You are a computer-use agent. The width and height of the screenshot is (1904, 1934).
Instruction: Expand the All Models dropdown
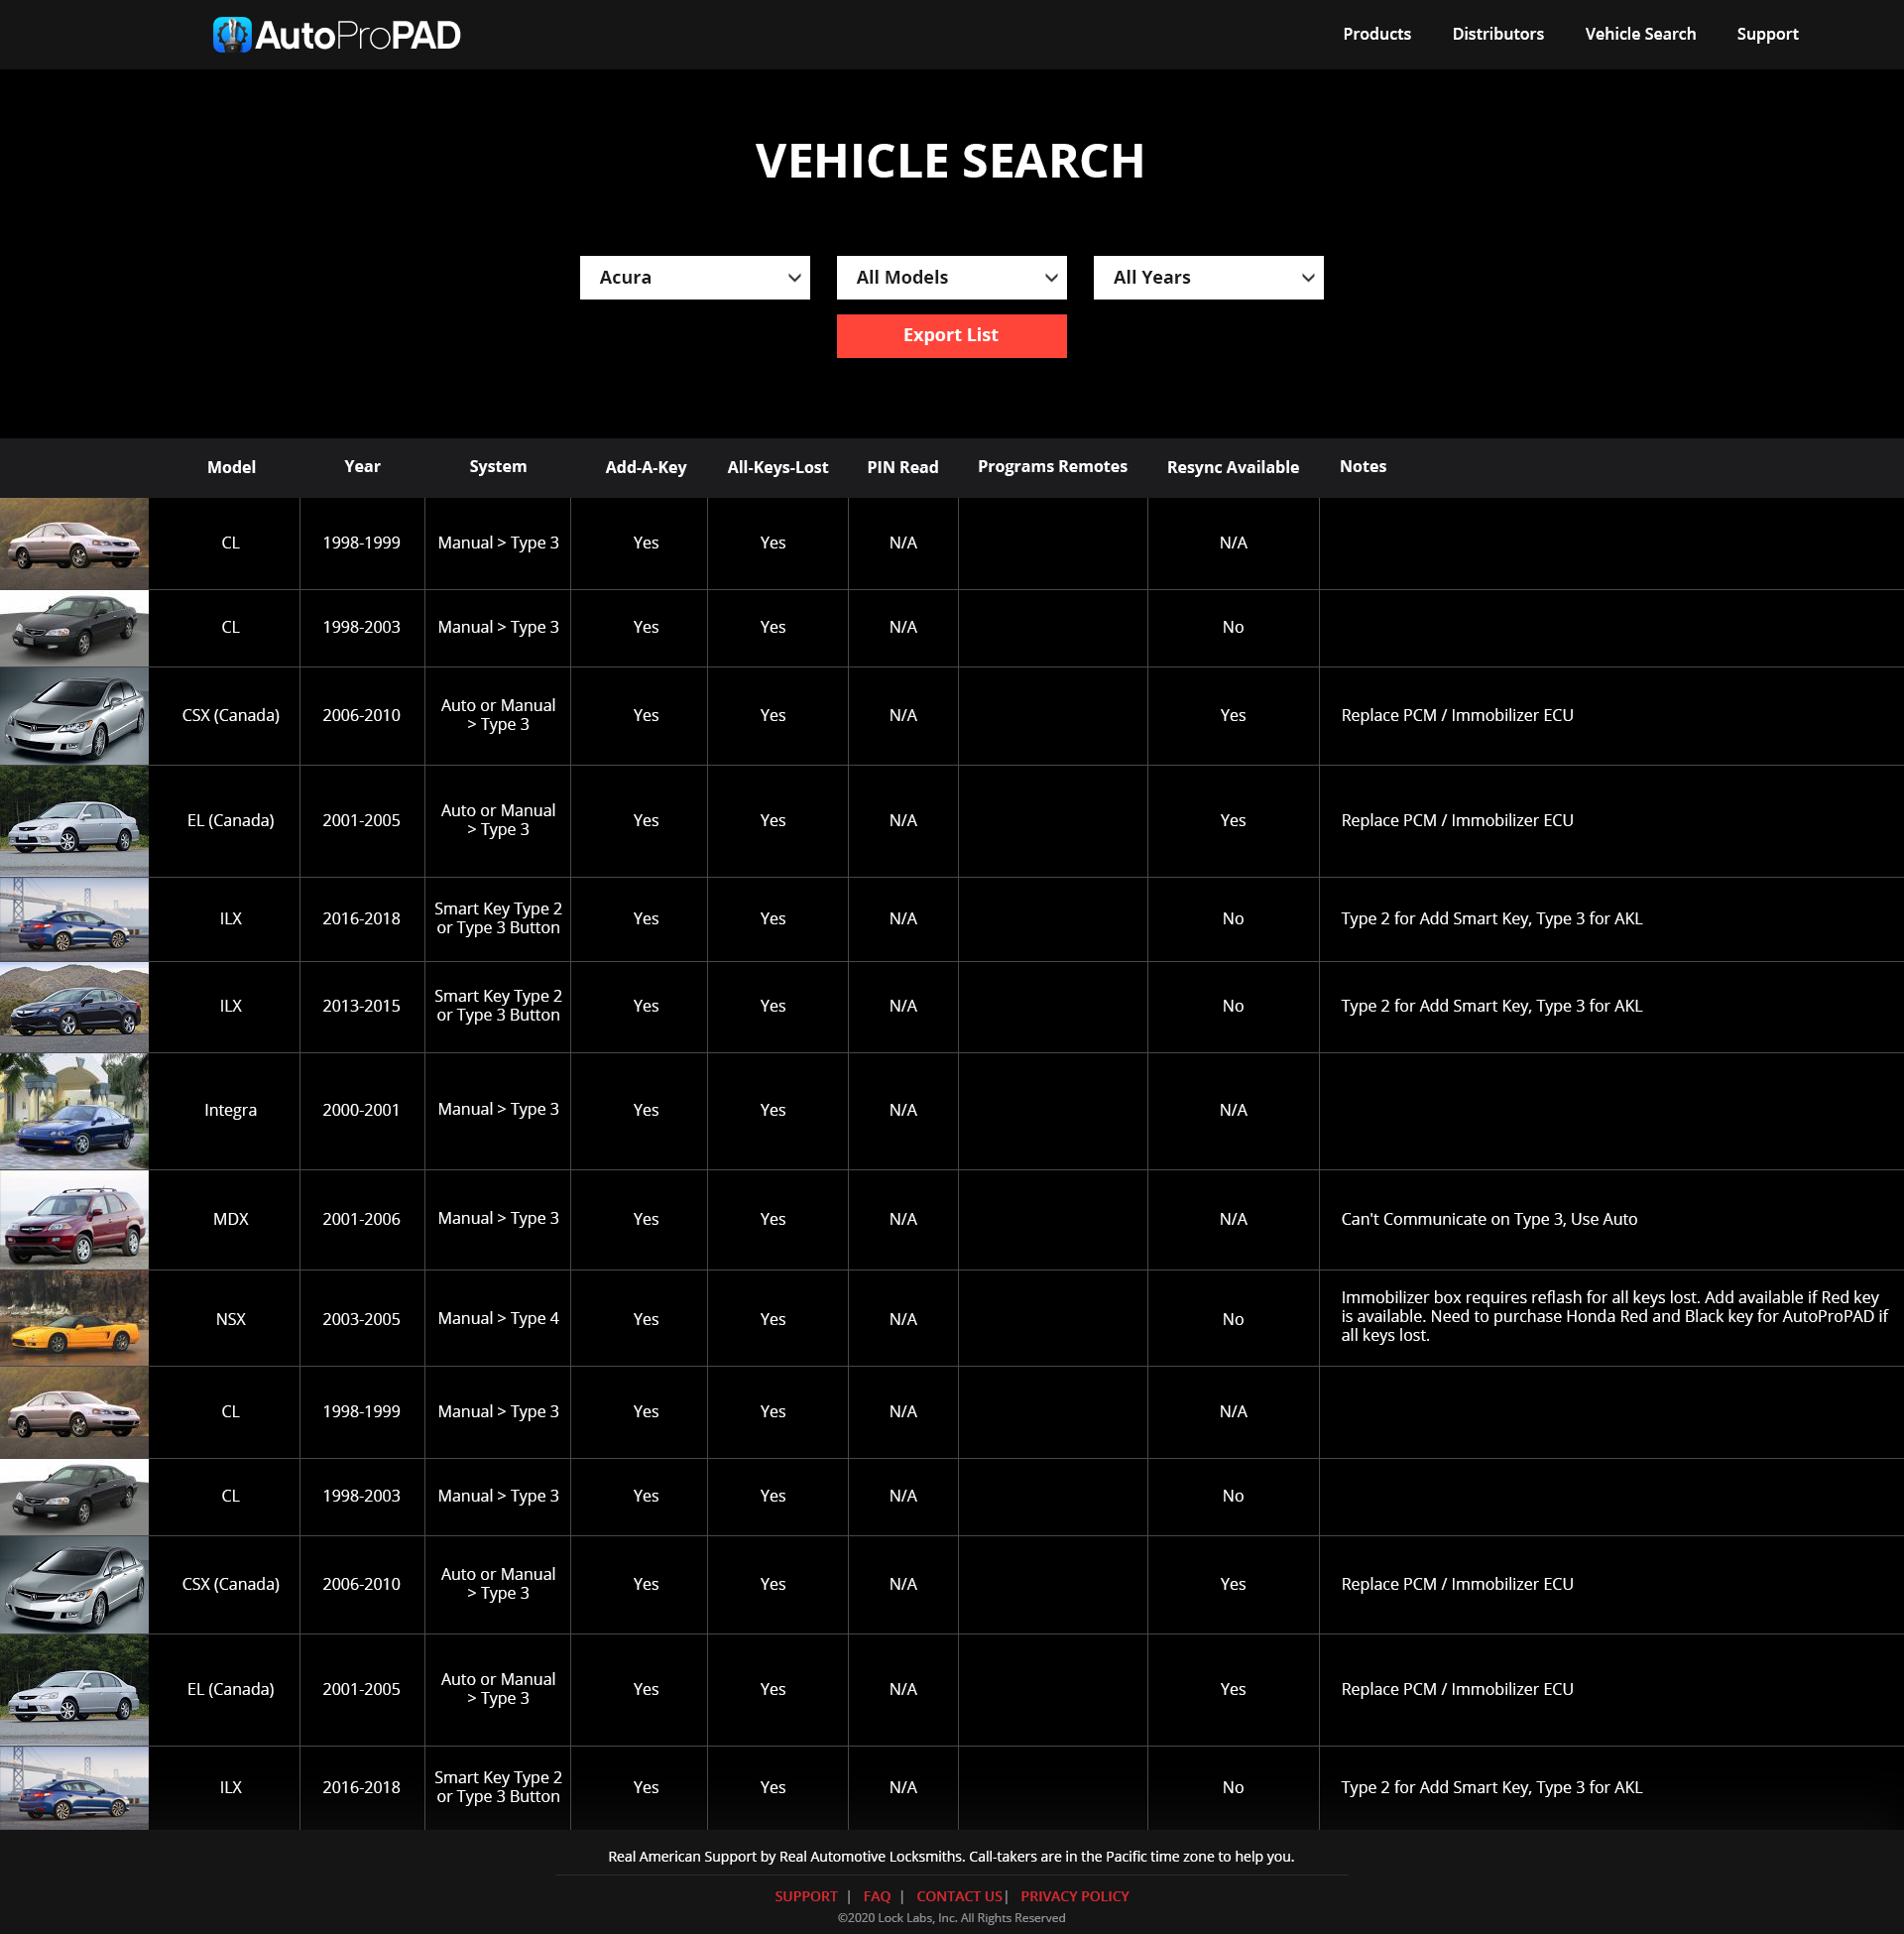coord(951,277)
